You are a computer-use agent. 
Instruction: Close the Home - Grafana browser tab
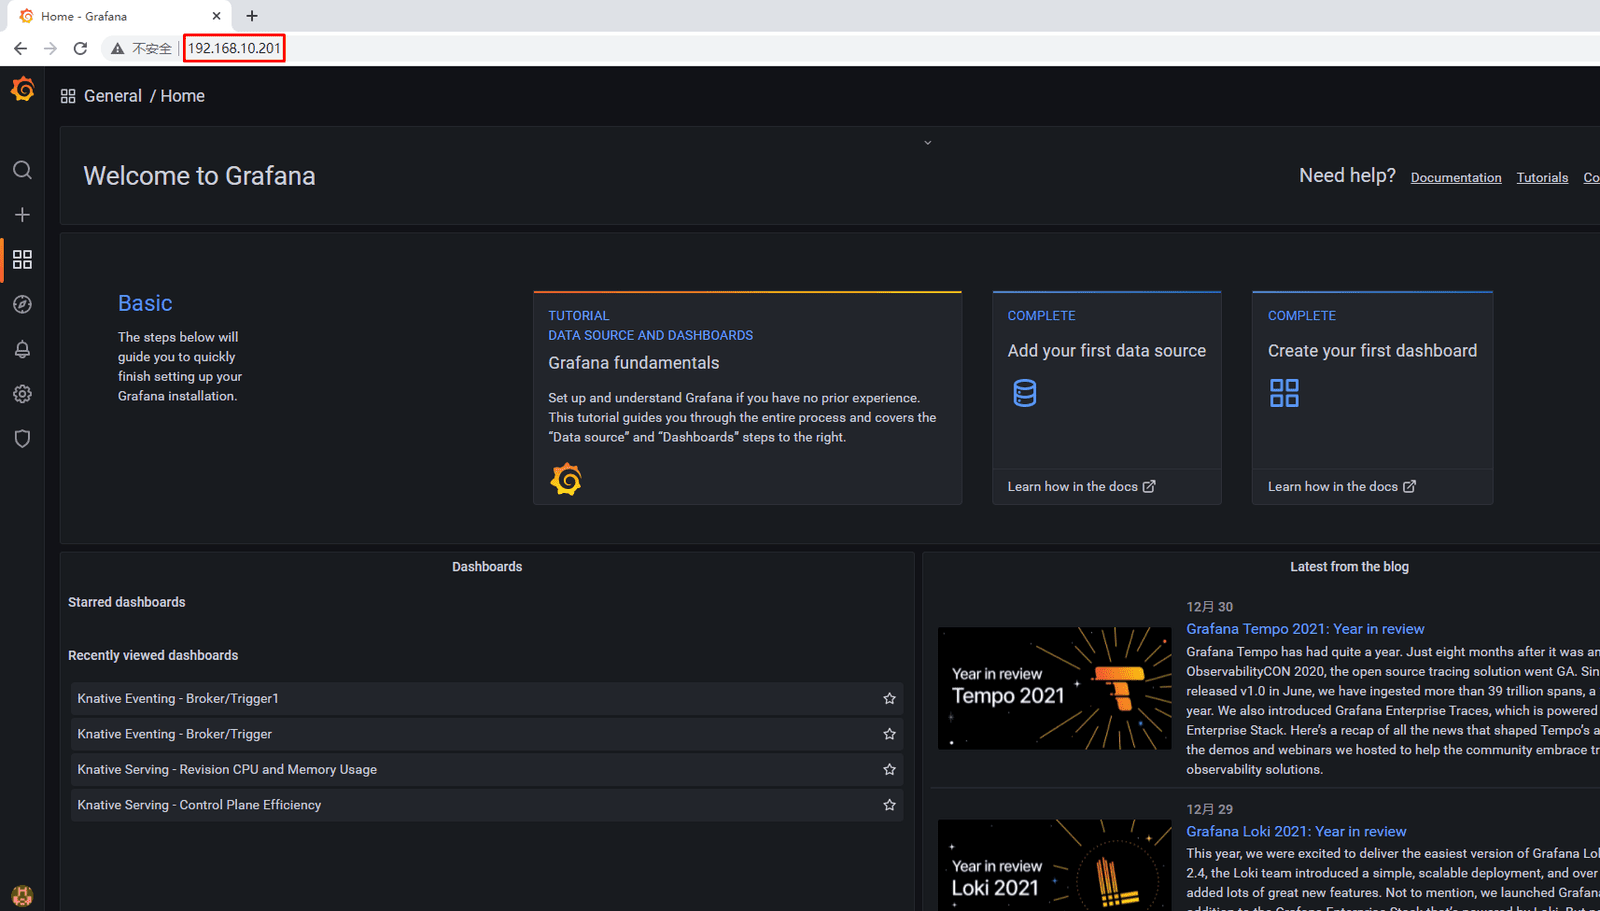coord(216,16)
